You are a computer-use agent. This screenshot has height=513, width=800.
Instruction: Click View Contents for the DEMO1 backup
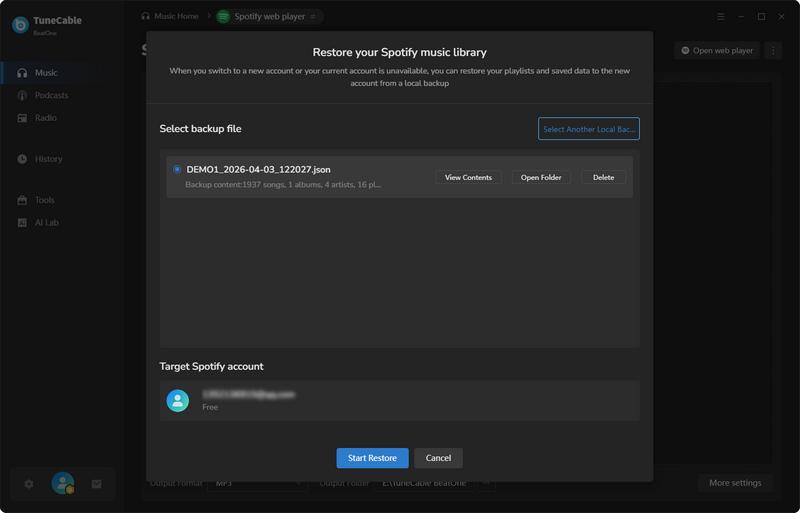(x=468, y=178)
